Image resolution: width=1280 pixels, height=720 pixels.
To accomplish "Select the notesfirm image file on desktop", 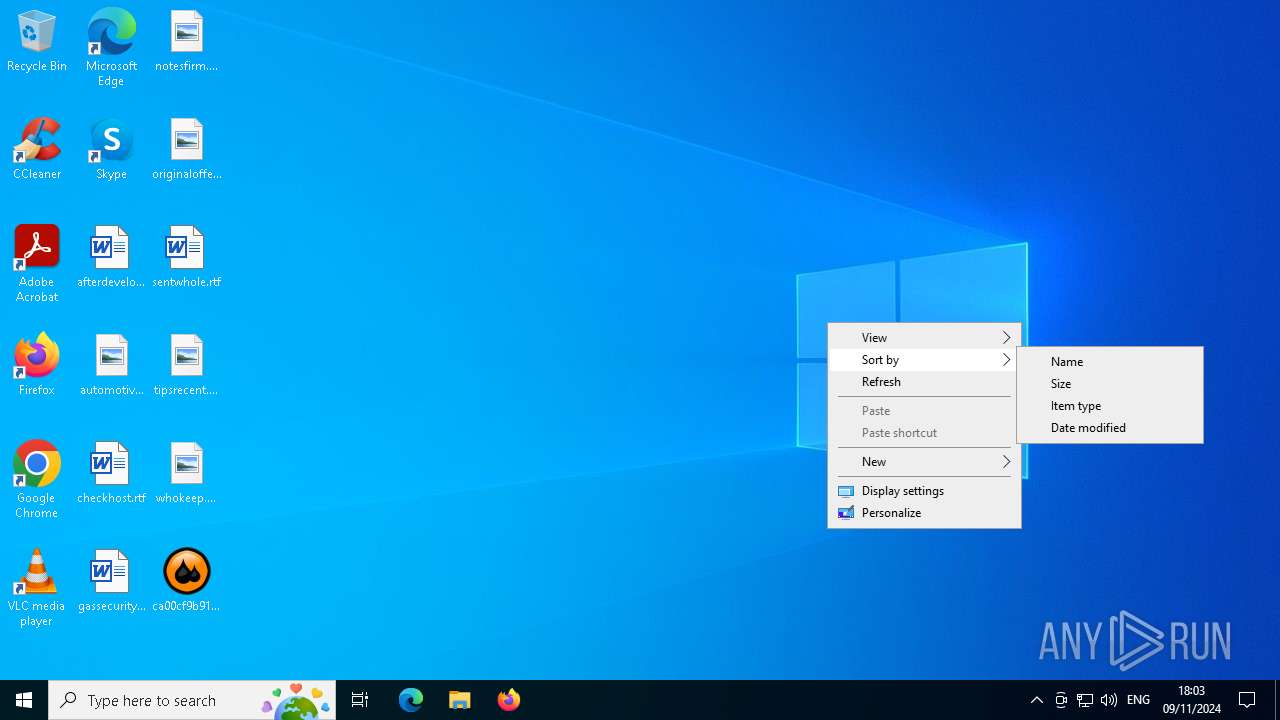I will click(x=186, y=42).
